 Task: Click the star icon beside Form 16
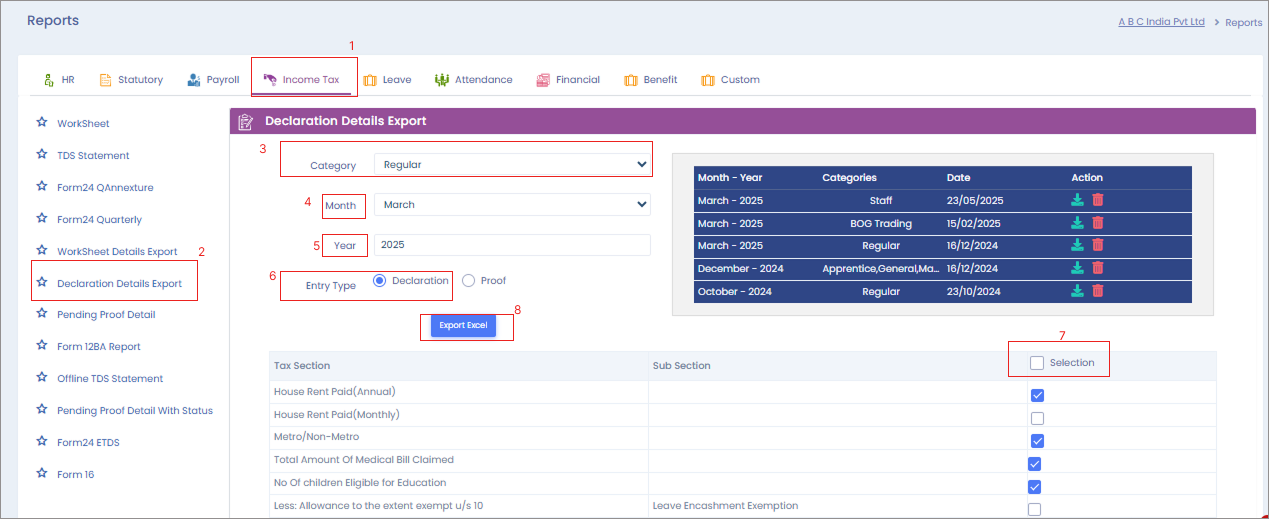[x=42, y=473]
